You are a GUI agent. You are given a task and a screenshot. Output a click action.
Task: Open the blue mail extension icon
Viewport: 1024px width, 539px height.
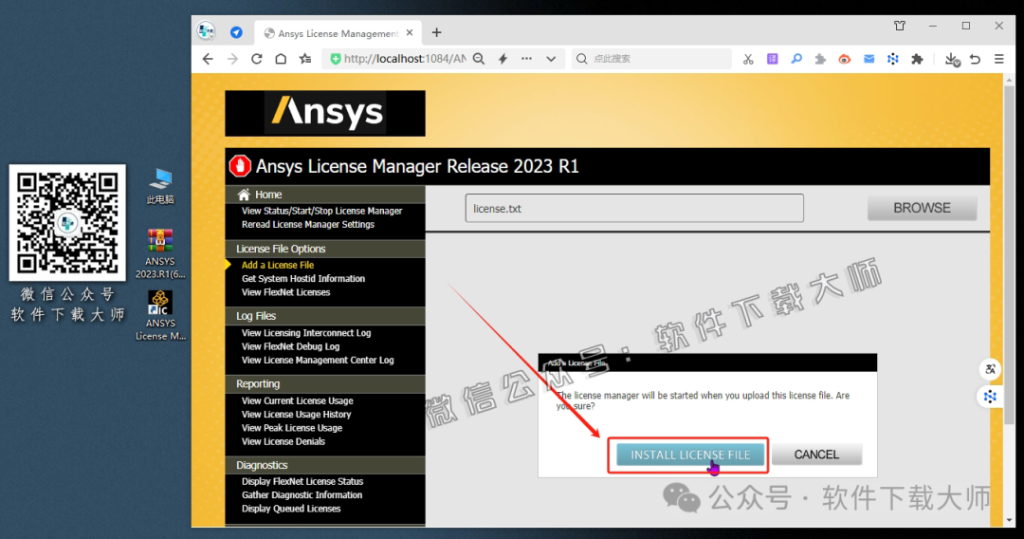pyautogui.click(x=869, y=59)
